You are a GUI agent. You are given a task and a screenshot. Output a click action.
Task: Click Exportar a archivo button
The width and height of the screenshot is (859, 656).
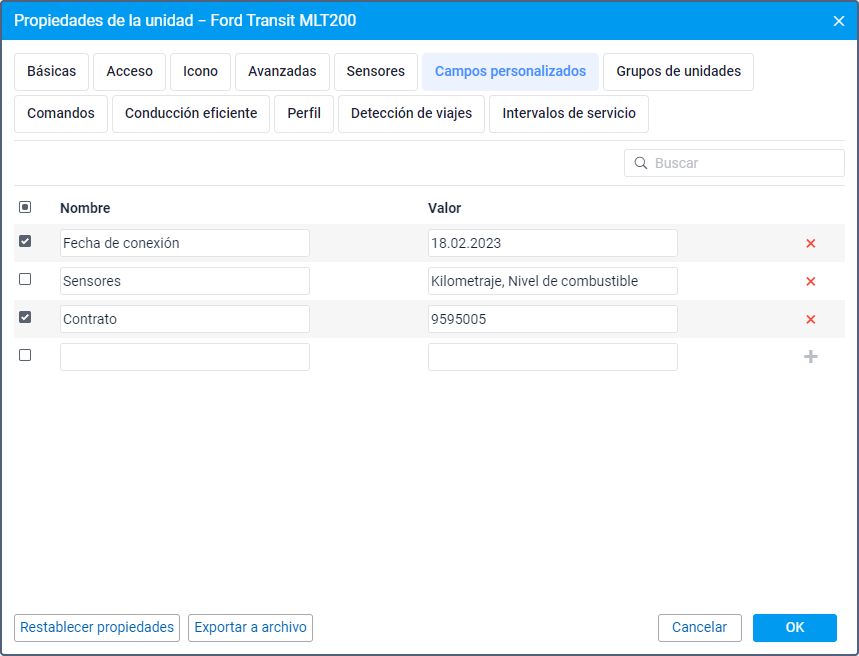point(250,628)
